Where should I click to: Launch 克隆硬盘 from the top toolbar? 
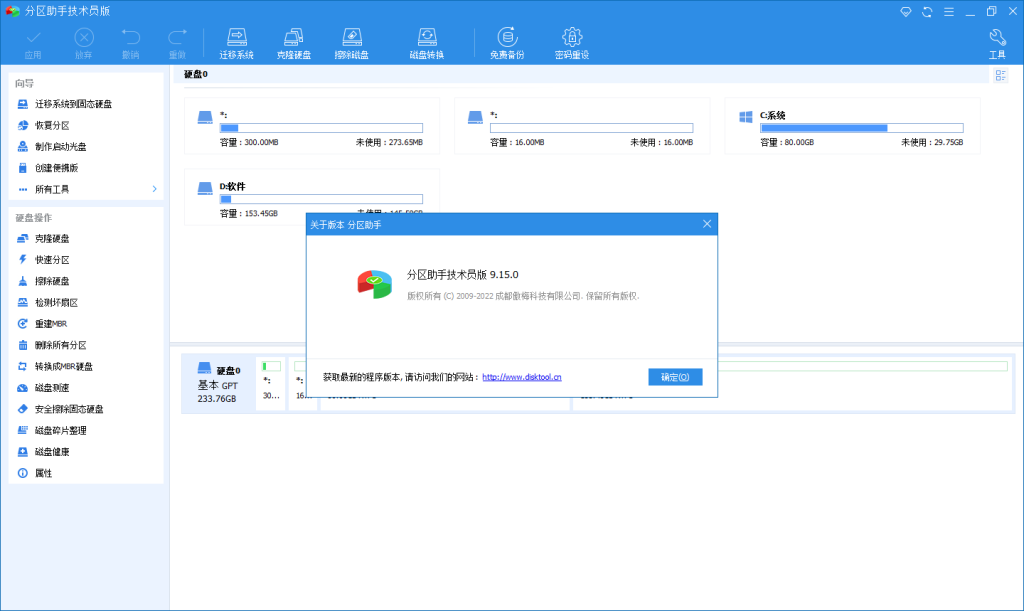[294, 41]
